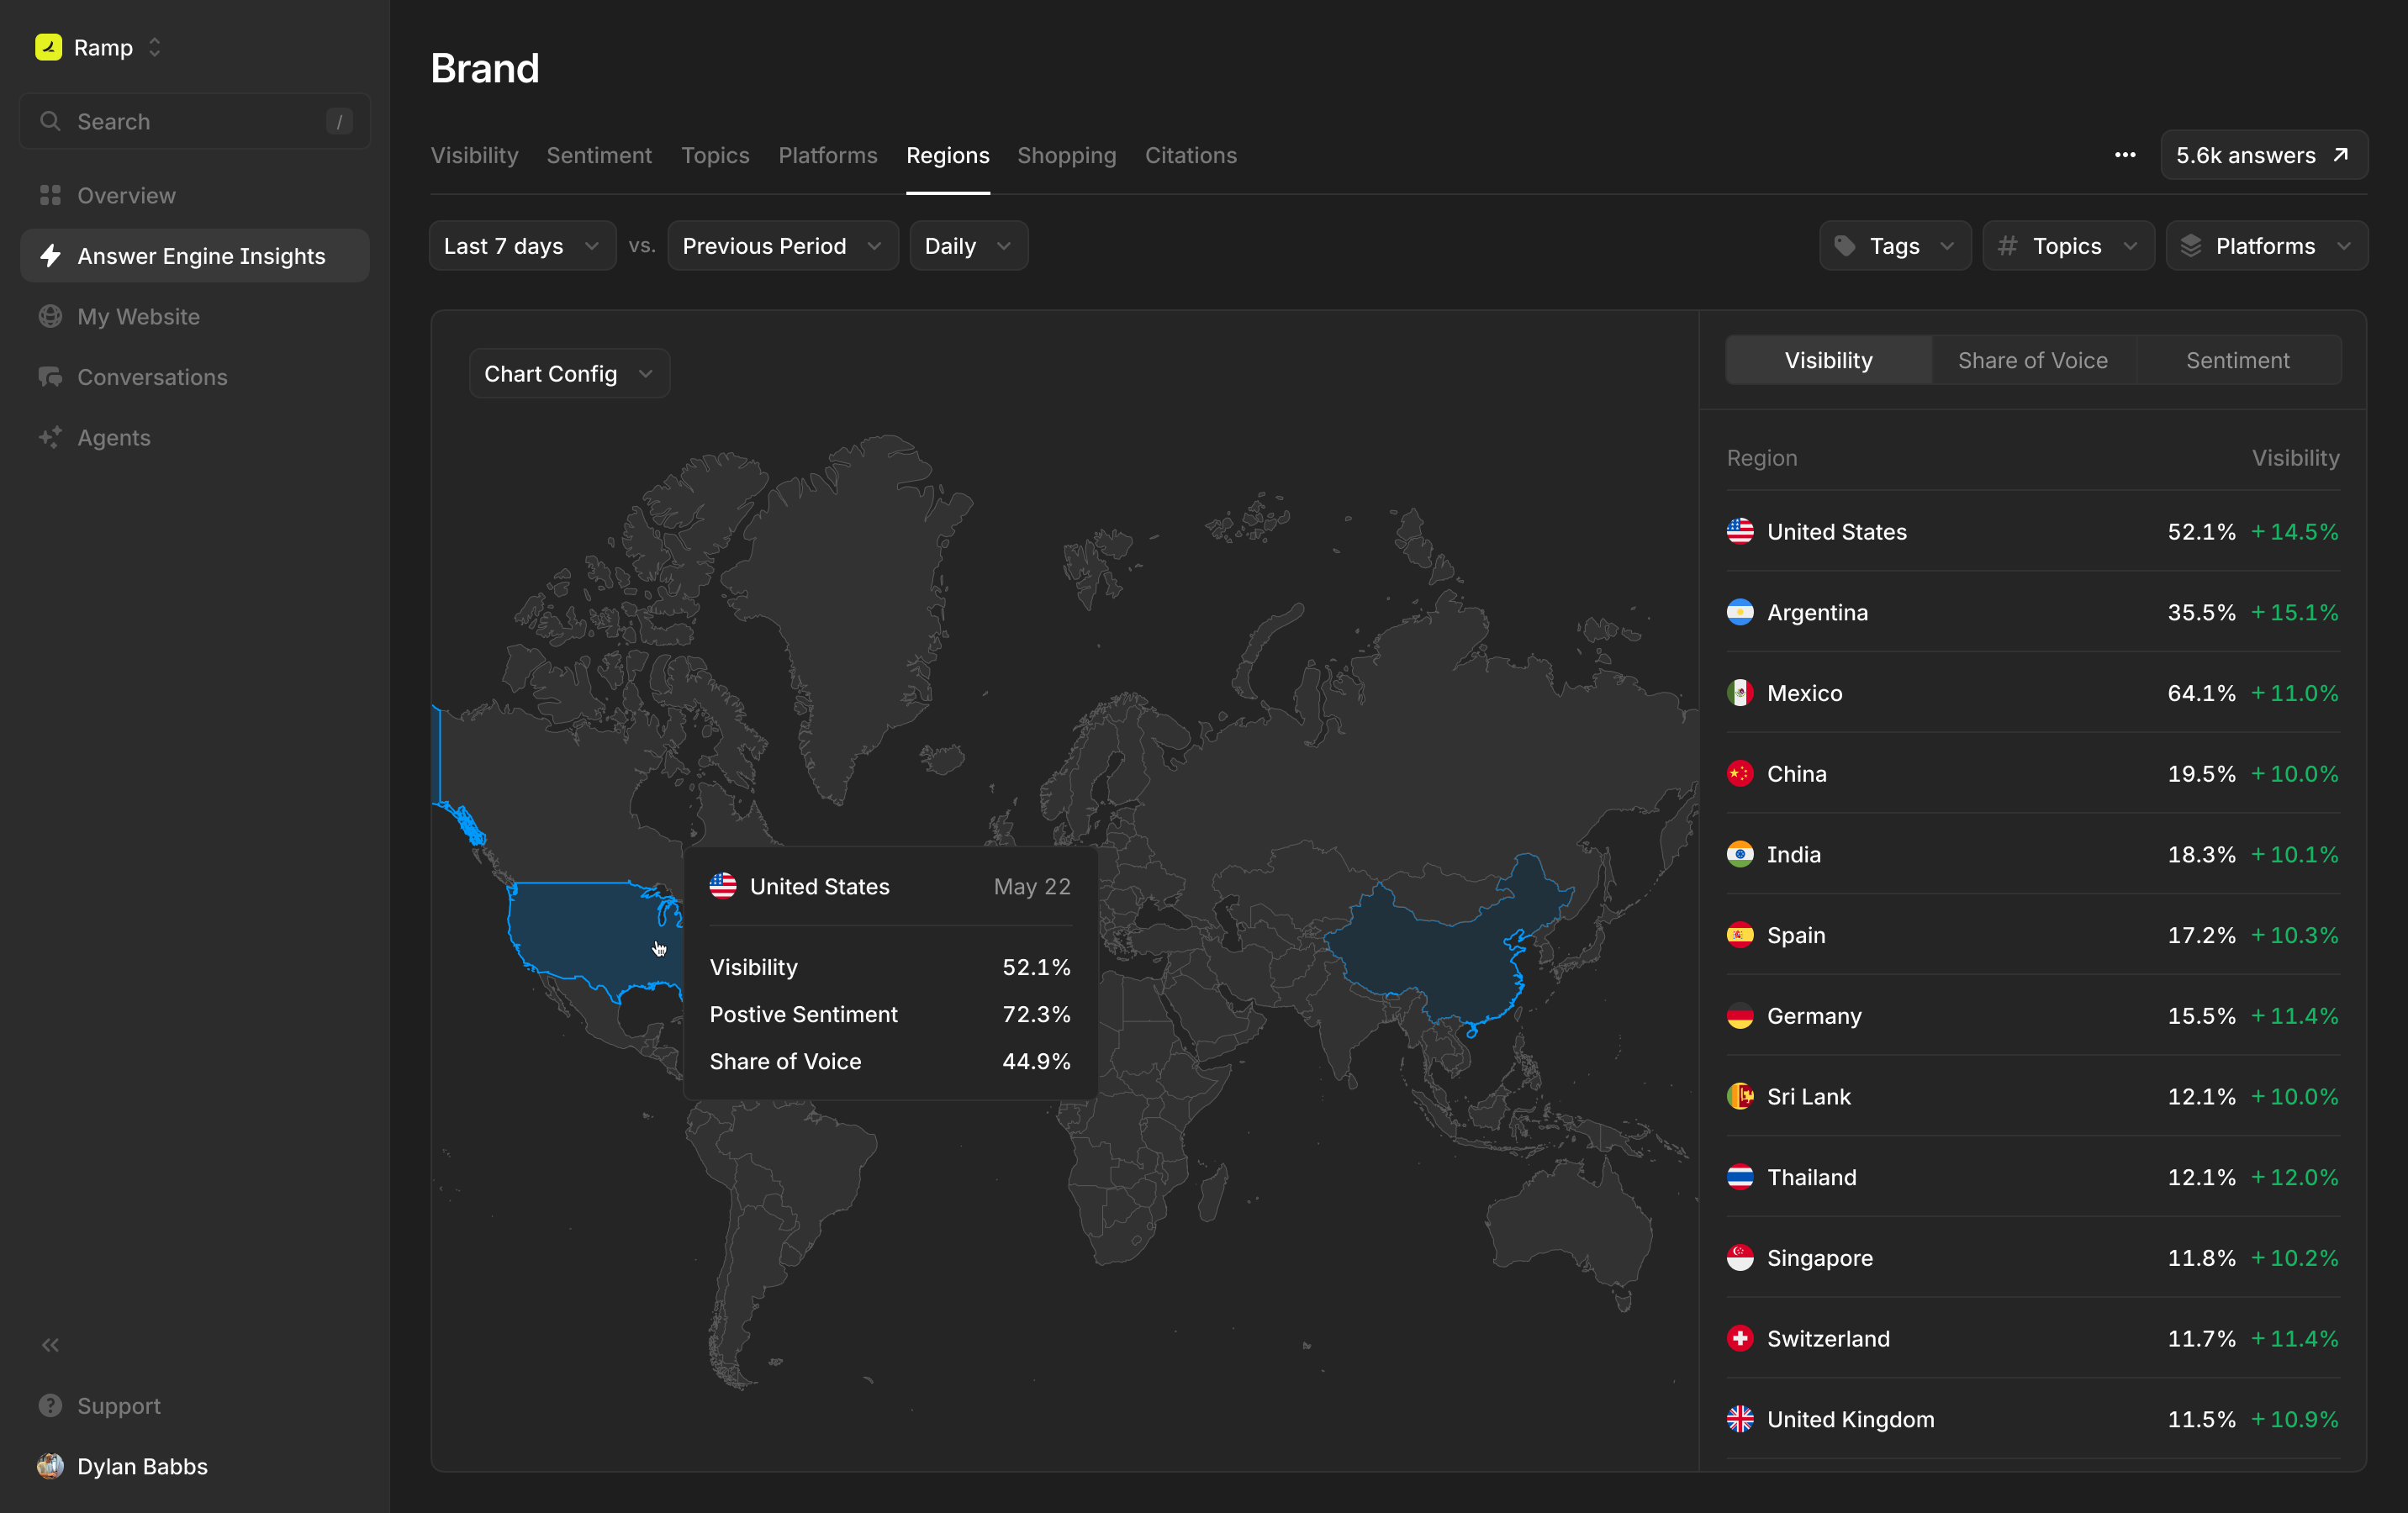Viewport: 2408px width, 1513px height.
Task: Switch to the Citations tab
Action: (1190, 155)
